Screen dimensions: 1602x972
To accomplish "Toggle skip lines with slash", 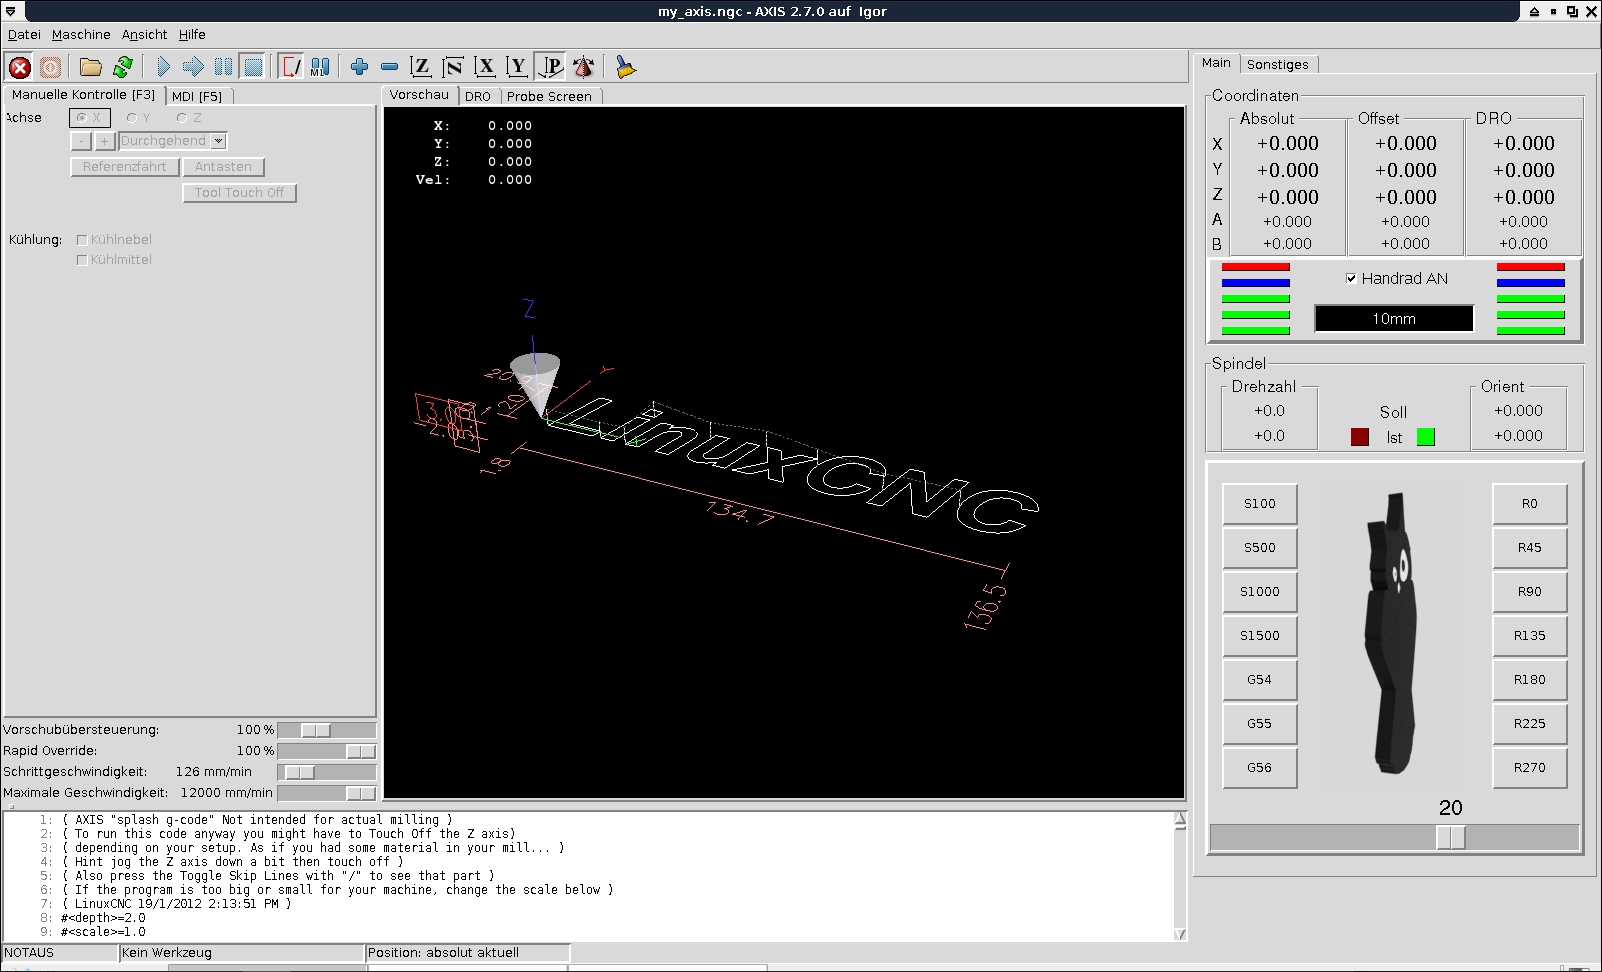I will click(290, 67).
